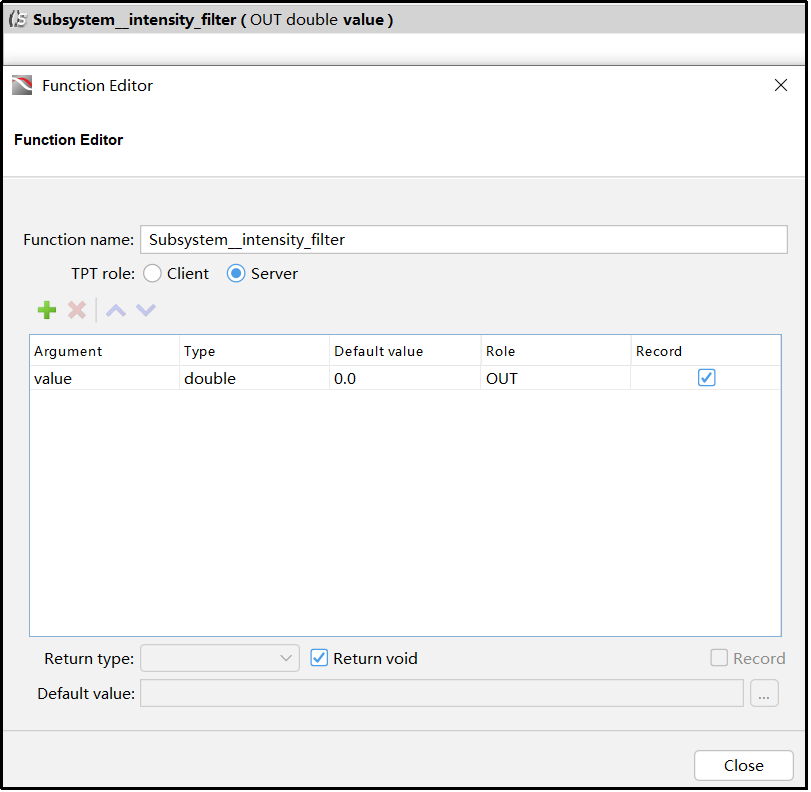Screen dimensions: 811x792
Task: Click the function icon beside the Subsystem__intensity_filter header
Action: pos(18,20)
